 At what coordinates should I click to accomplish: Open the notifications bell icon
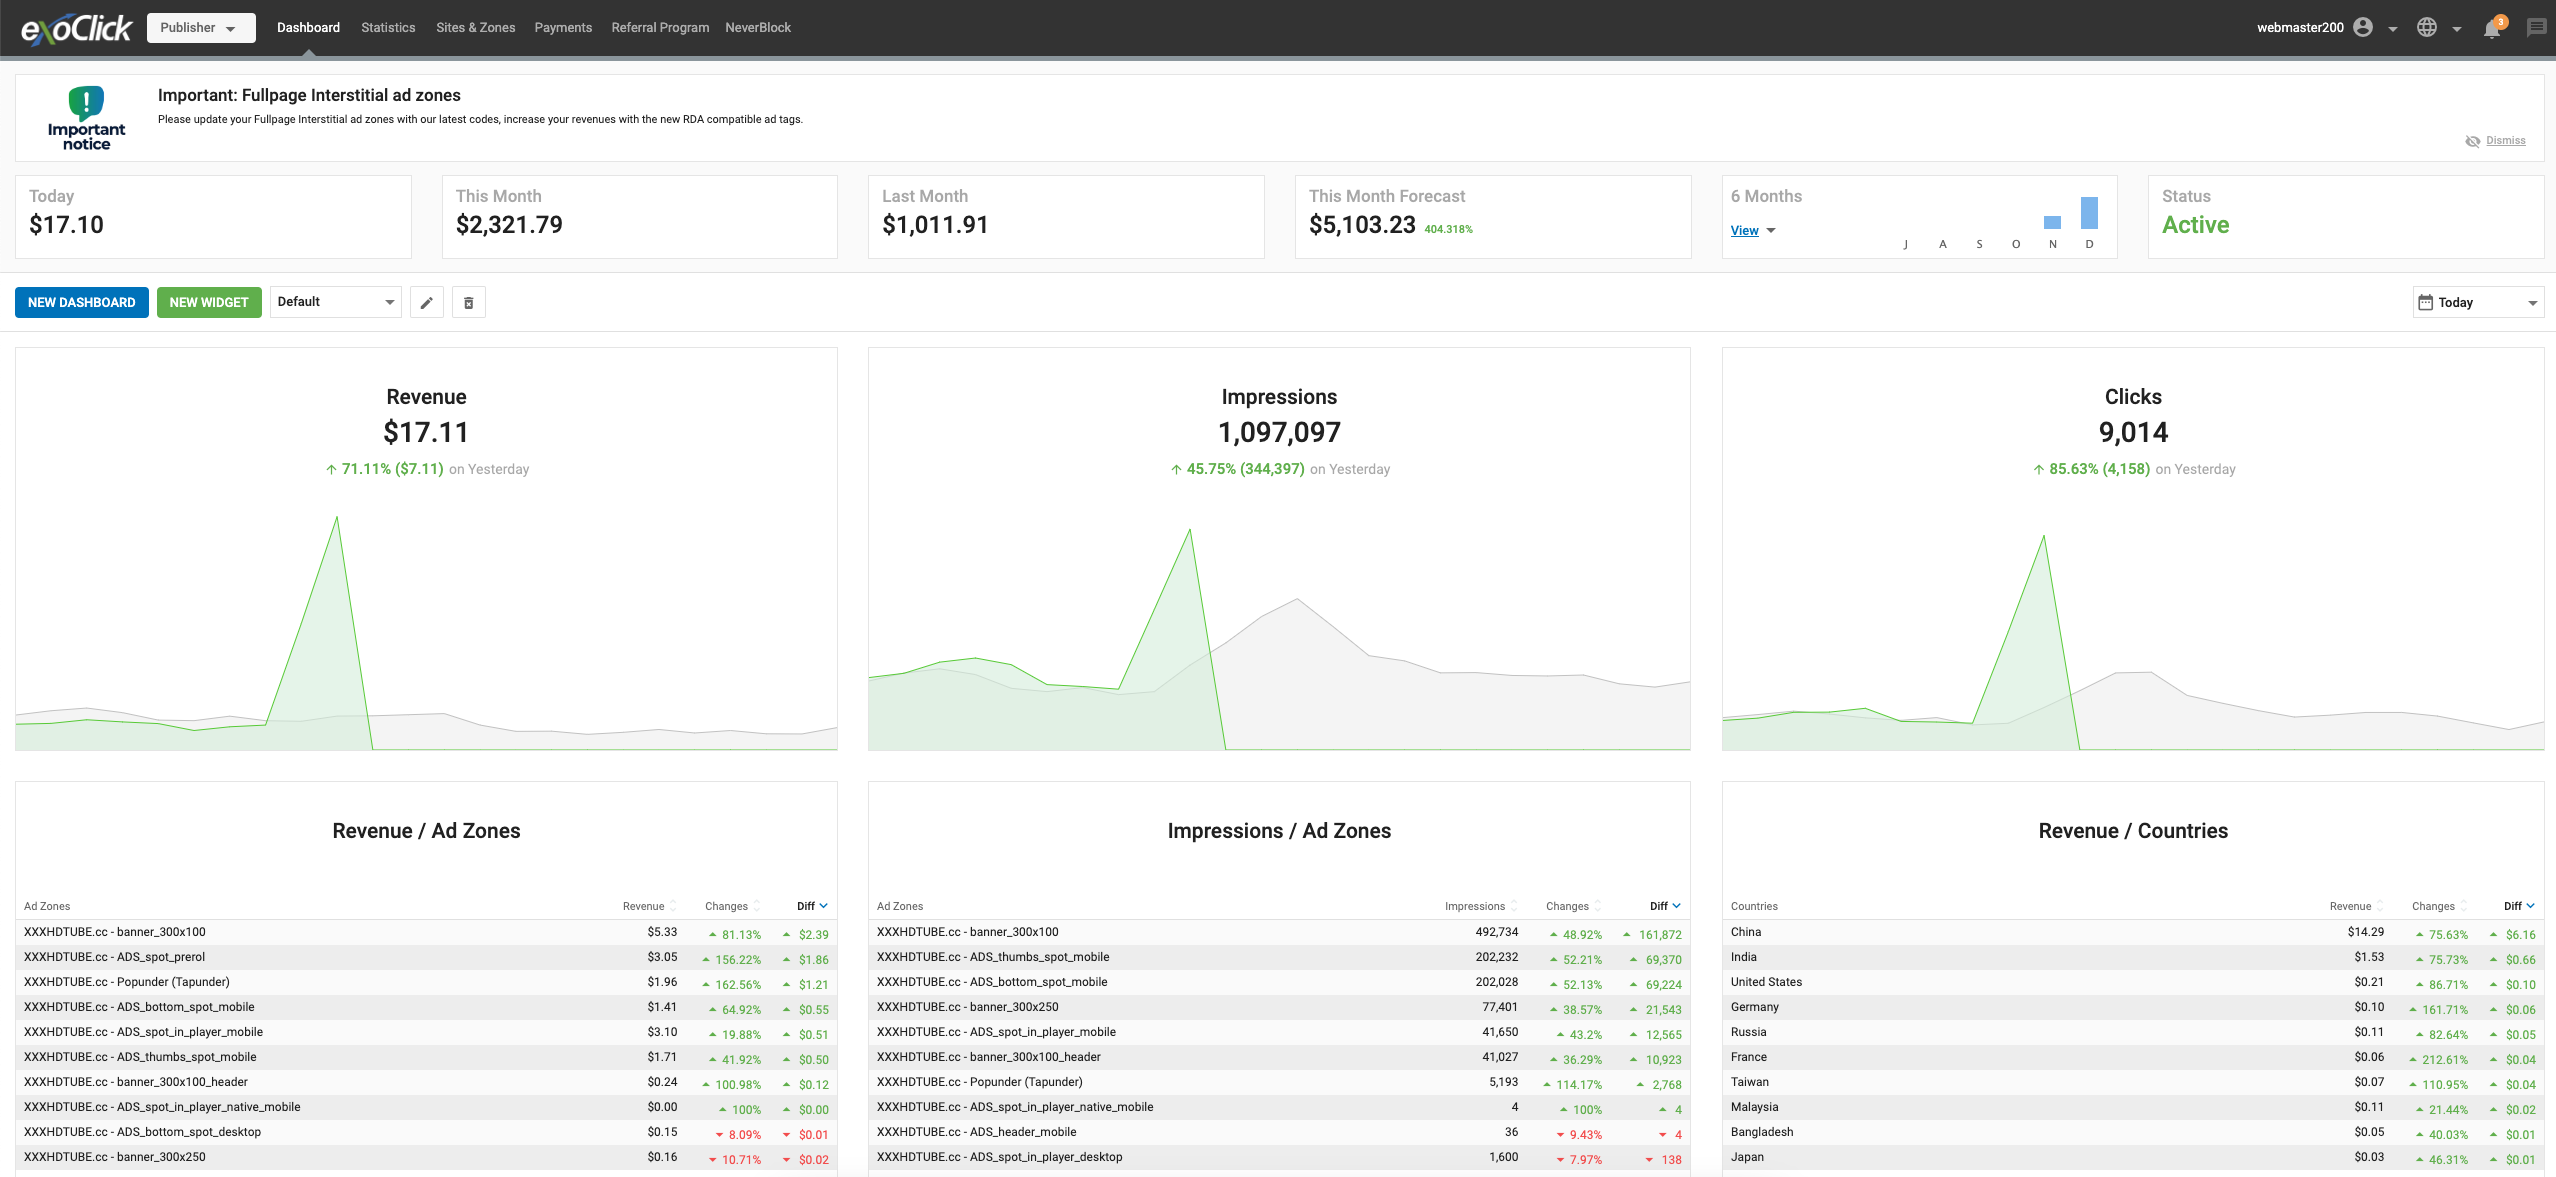click(x=2492, y=28)
